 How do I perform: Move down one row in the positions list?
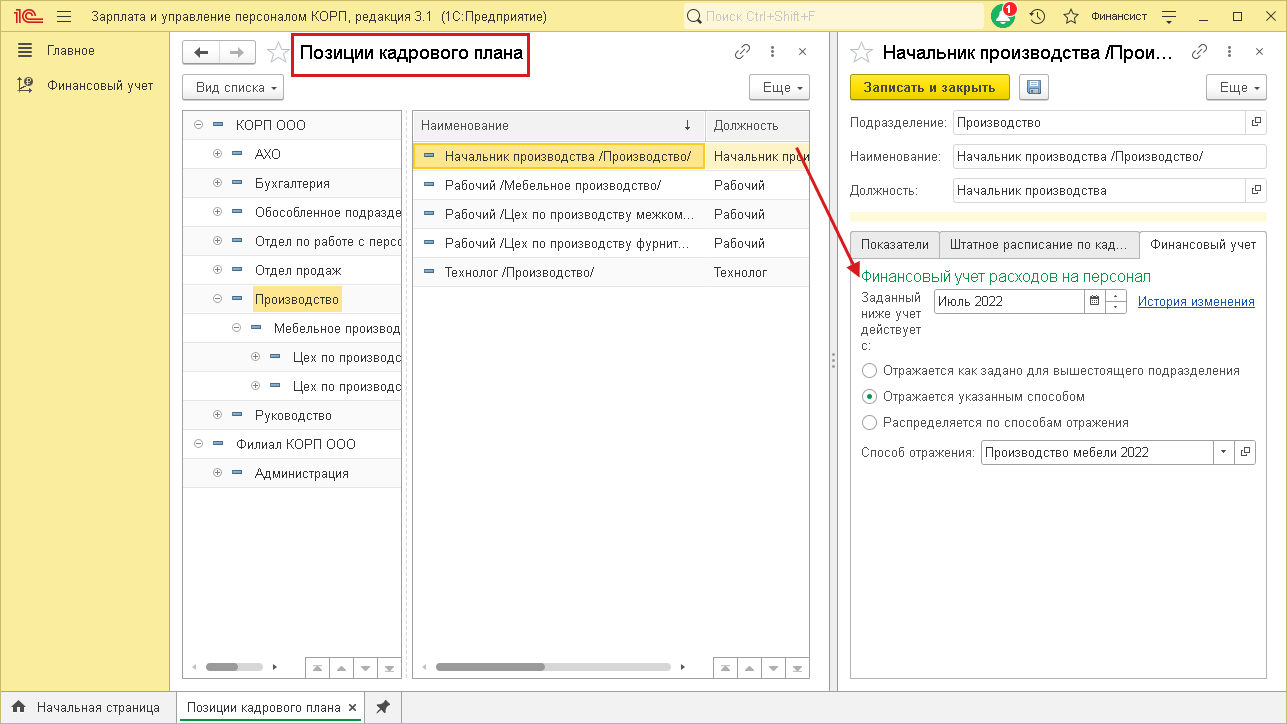pyautogui.click(x=773, y=667)
